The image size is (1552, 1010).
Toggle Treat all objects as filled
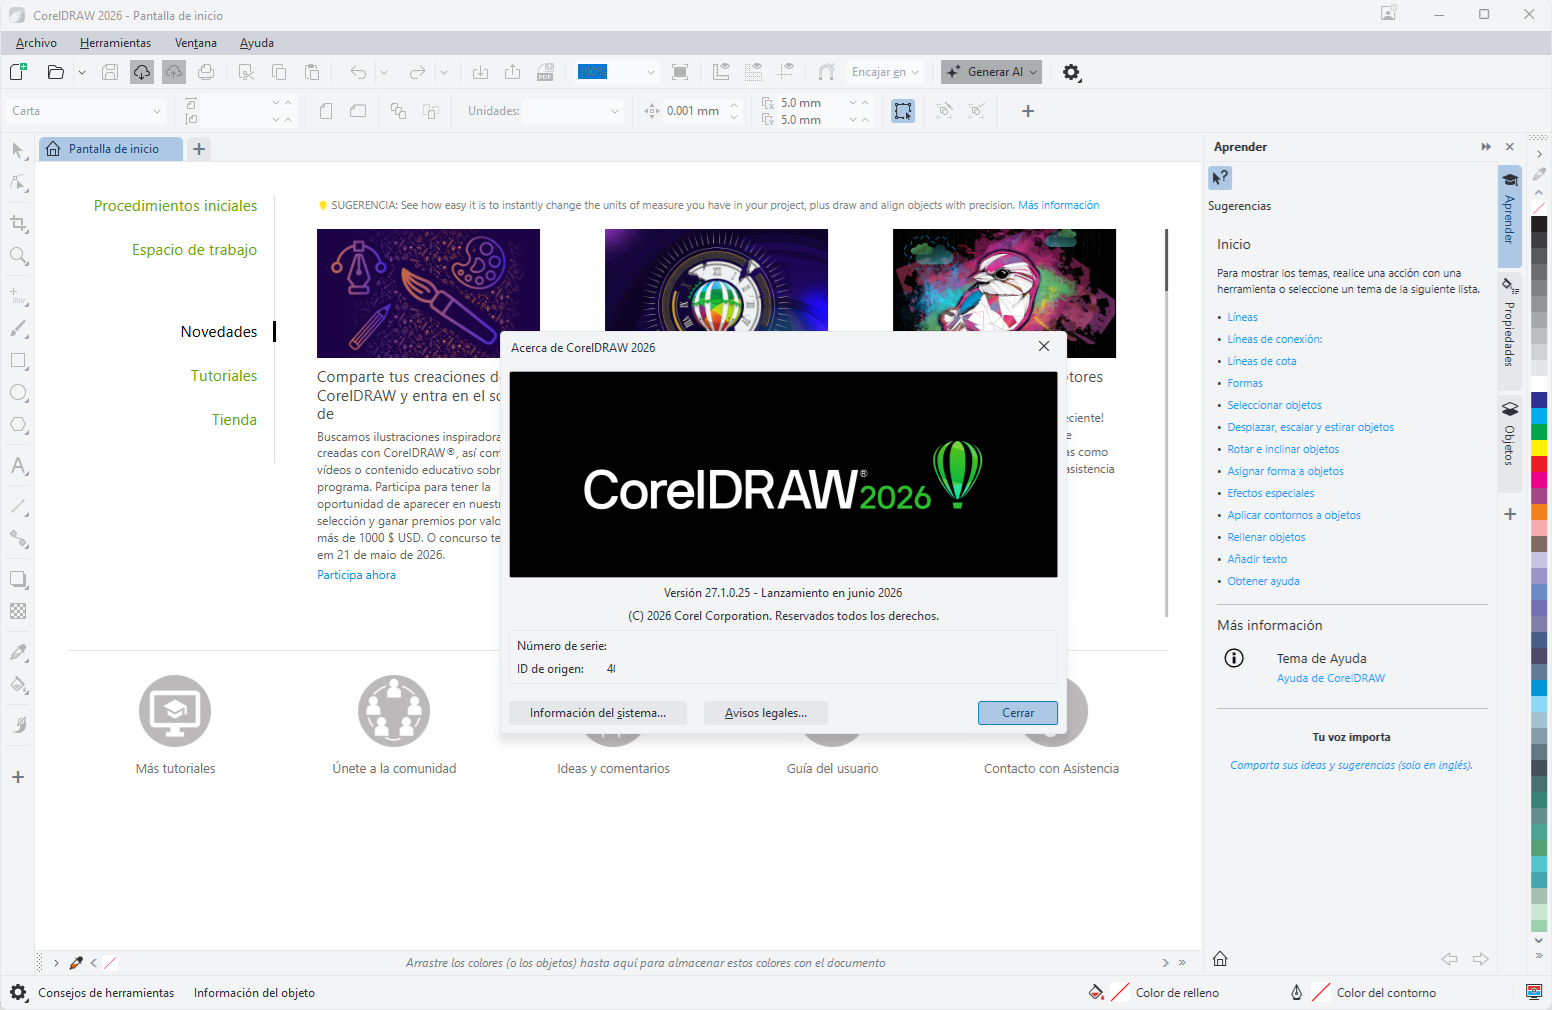[903, 111]
